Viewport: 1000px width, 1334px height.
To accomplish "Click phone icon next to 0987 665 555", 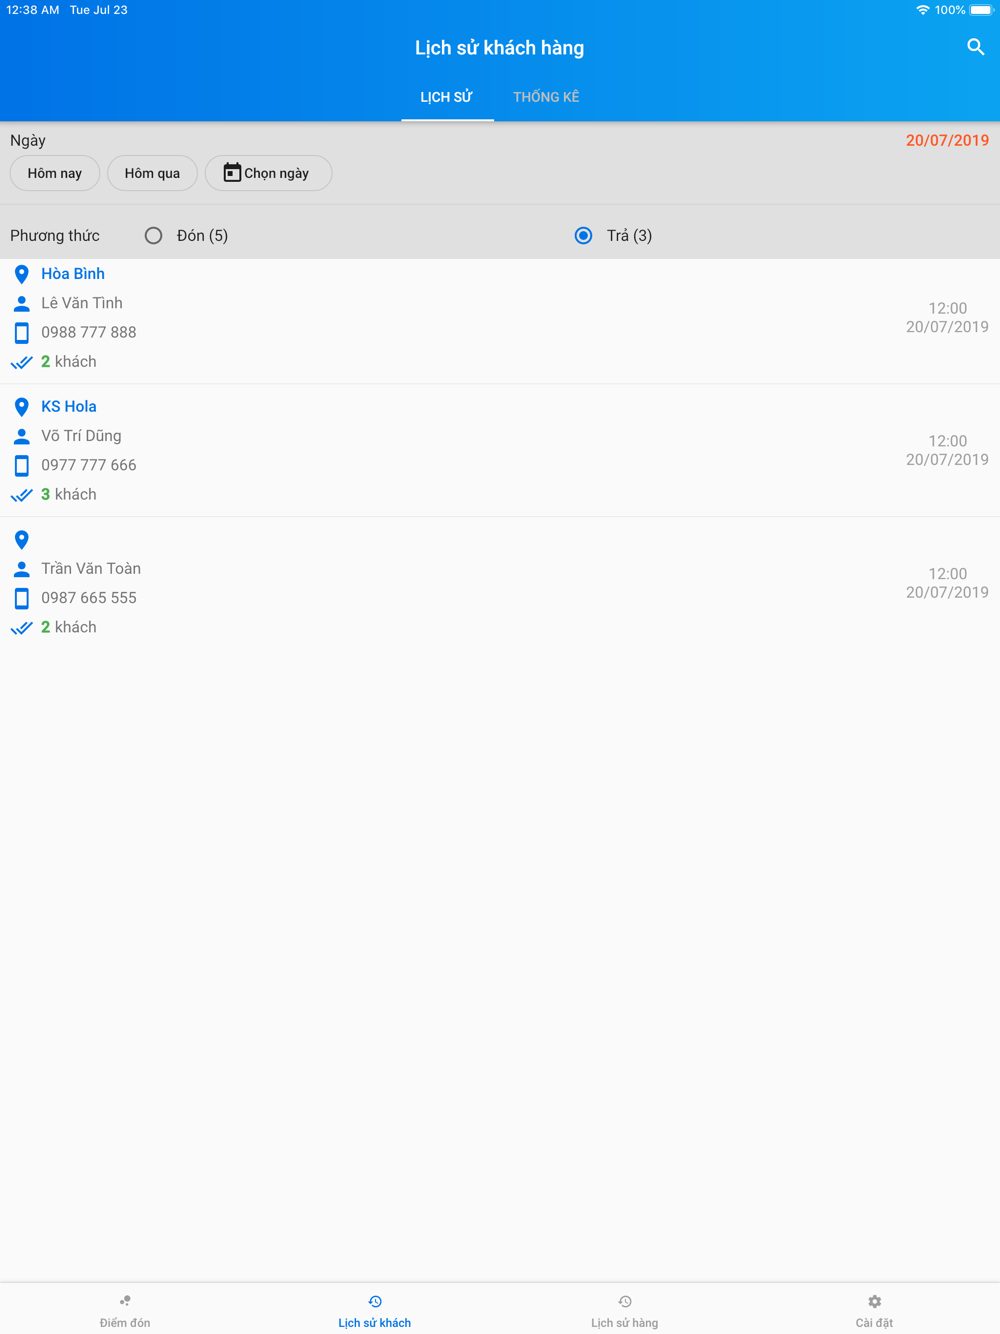I will (22, 599).
